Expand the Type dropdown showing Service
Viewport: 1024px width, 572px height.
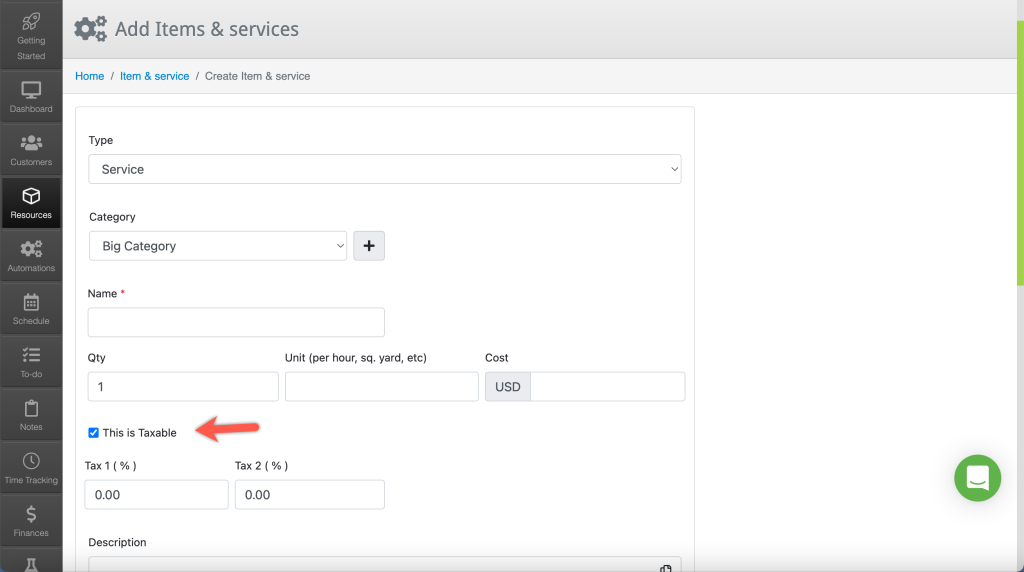[x=385, y=169]
